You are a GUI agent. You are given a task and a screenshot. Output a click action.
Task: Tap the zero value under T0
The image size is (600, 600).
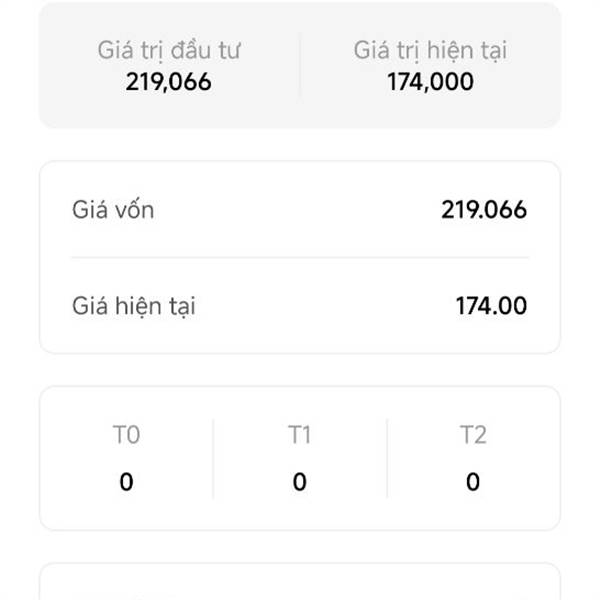click(126, 482)
